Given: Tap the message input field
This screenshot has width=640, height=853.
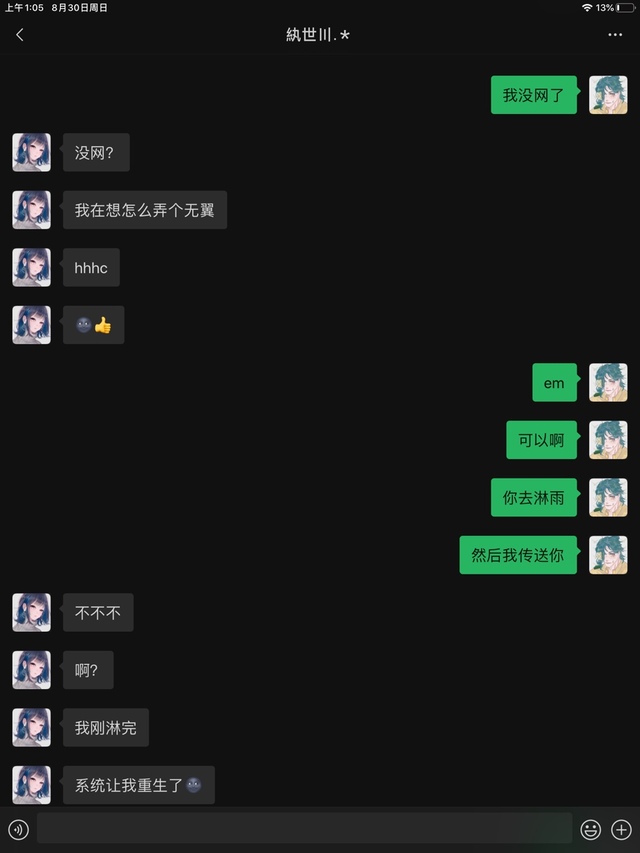Looking at the screenshot, I should coord(304,828).
